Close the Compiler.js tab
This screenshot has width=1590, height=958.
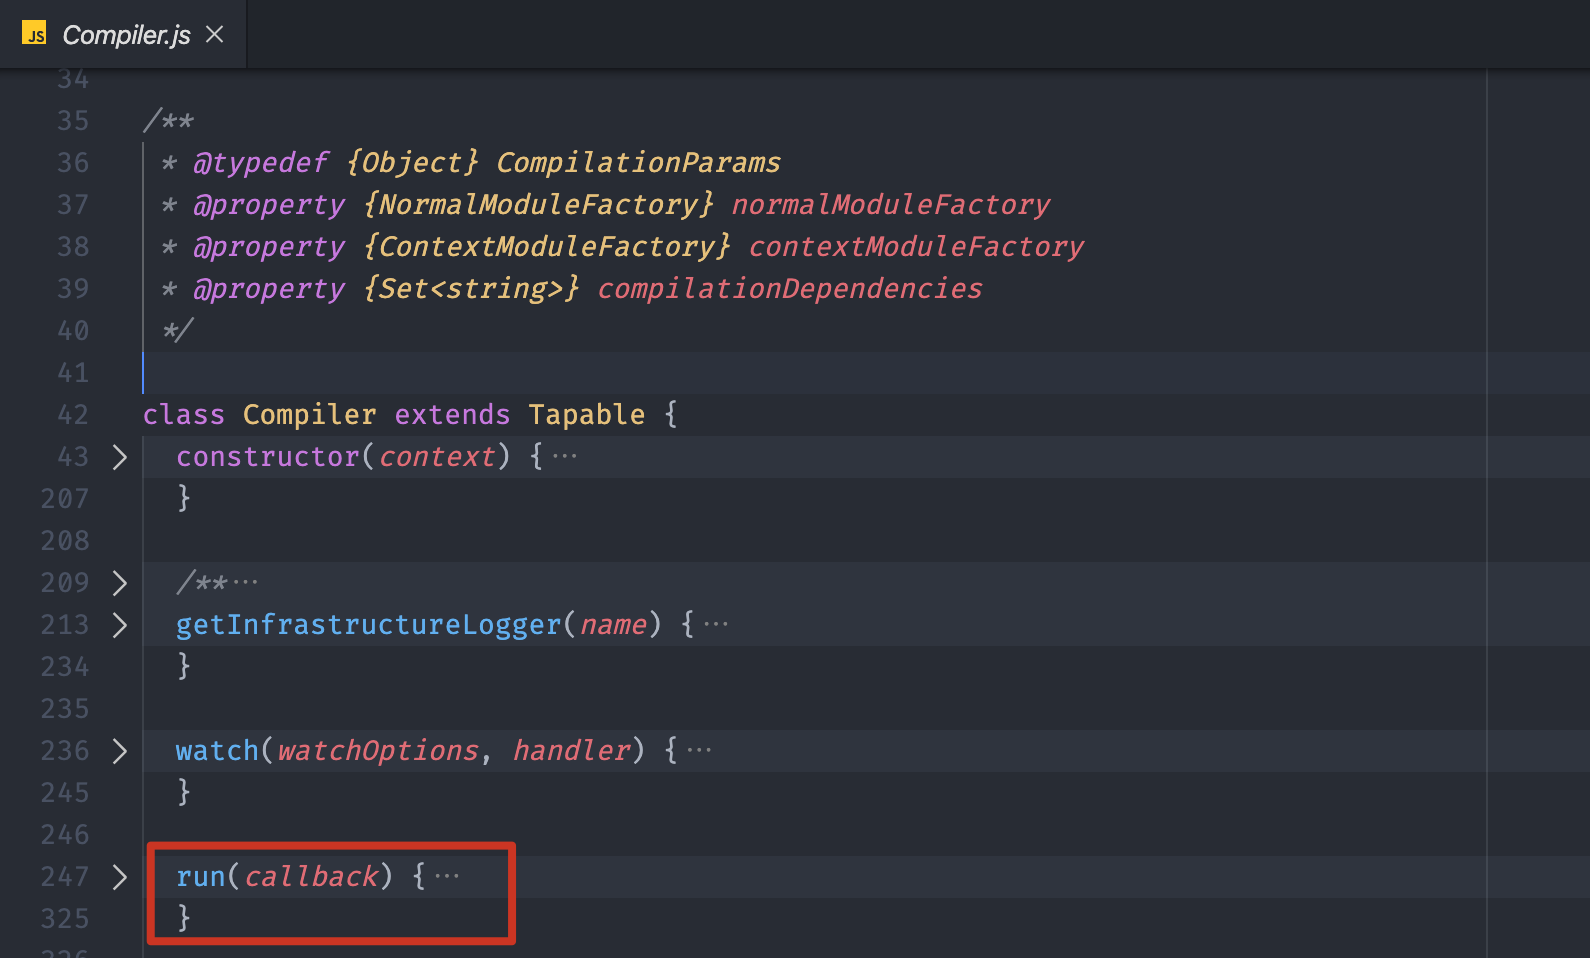(214, 35)
